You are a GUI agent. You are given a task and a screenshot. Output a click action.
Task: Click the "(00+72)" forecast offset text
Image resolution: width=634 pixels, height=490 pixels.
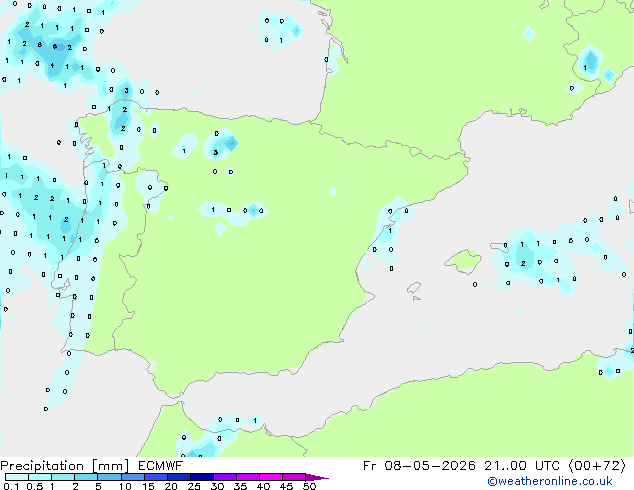click(597, 466)
